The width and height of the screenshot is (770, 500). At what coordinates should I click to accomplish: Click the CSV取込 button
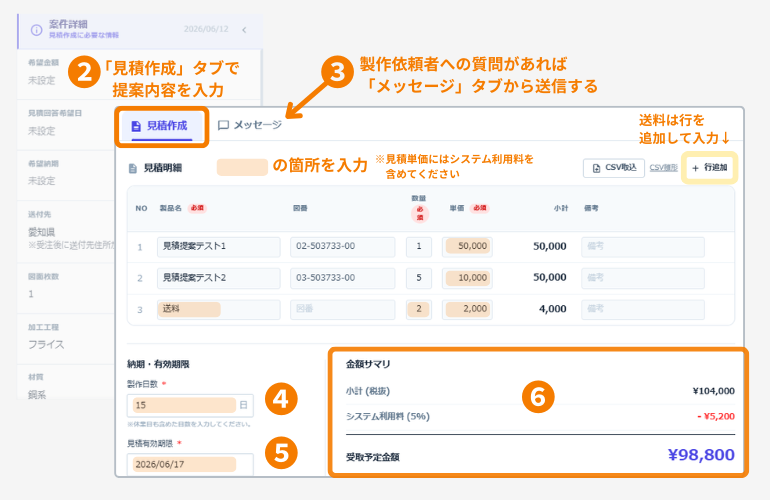click(x=614, y=168)
